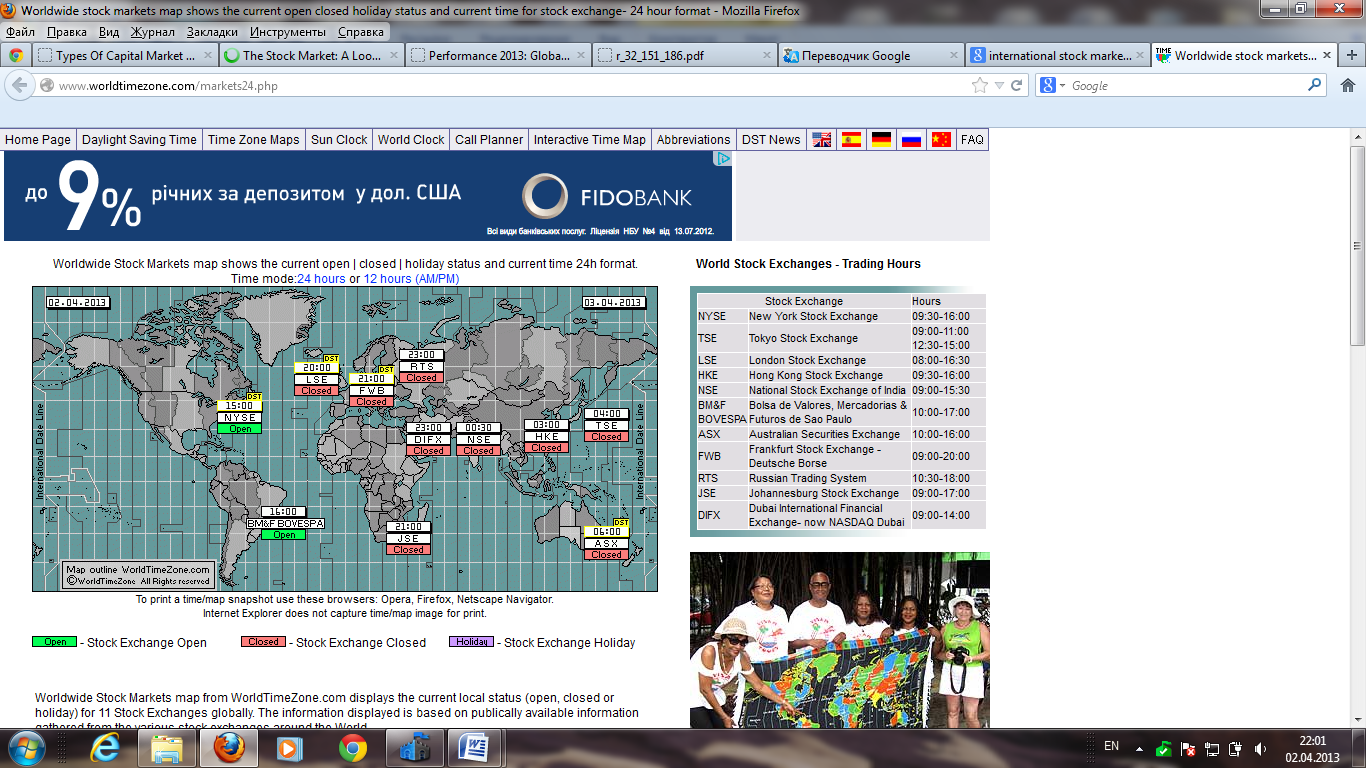This screenshot has width=1366, height=768.
Task: Click the AdChoices icon on FidoBank banner
Action: point(723,158)
